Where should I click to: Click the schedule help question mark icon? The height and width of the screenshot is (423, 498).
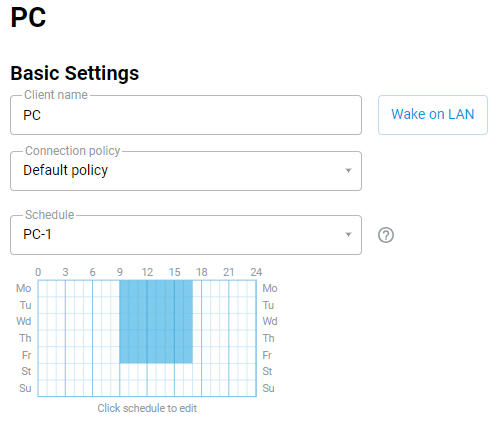(386, 235)
